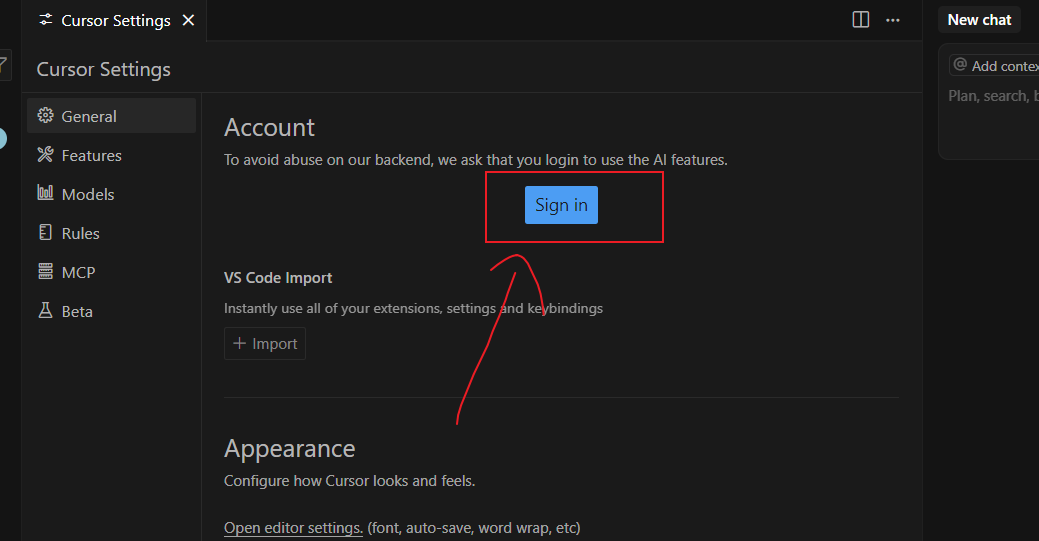Click the 'Instantly use all of your extensions' text
The height and width of the screenshot is (541, 1039).
[413, 308]
